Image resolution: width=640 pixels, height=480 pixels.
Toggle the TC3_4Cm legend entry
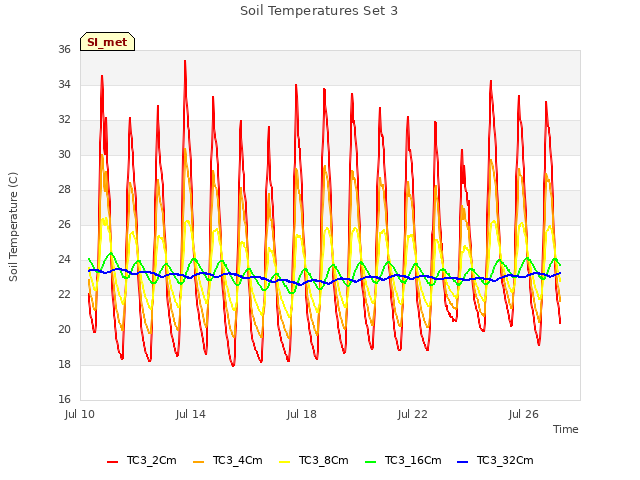point(227,460)
